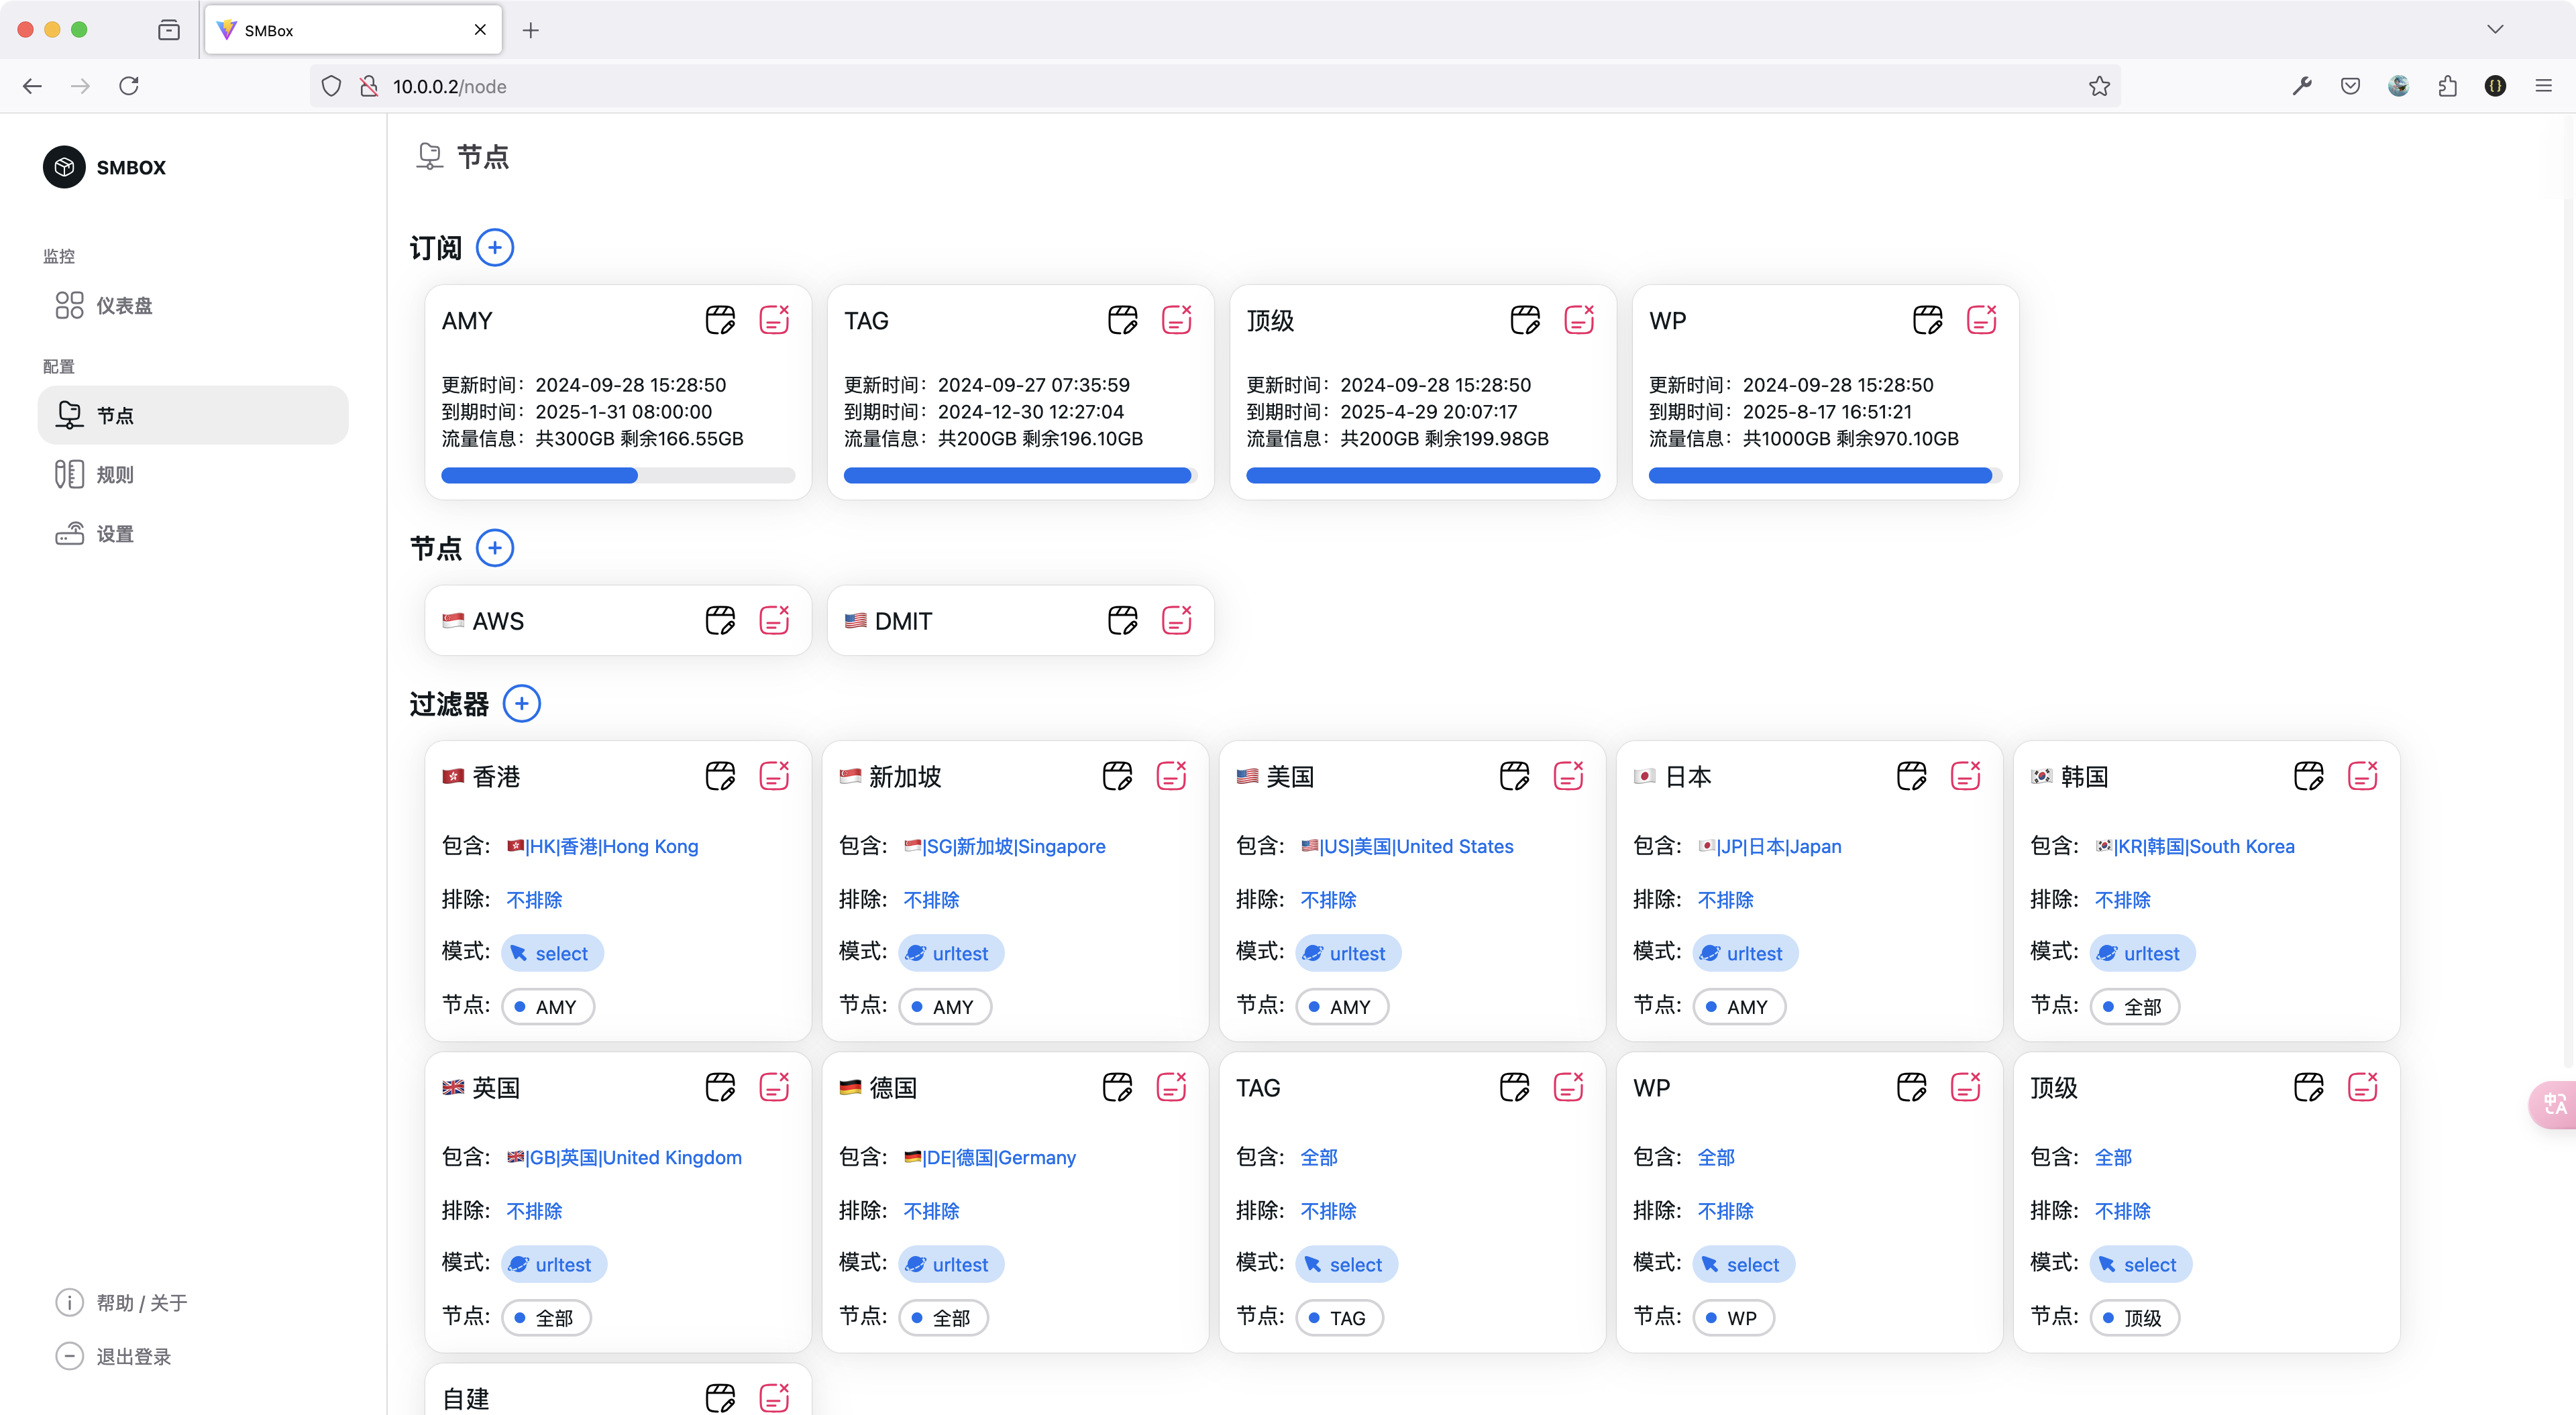Screen dimensions: 2576x1415
Task: Open the browser hamburger menu
Action: coord(2543,86)
